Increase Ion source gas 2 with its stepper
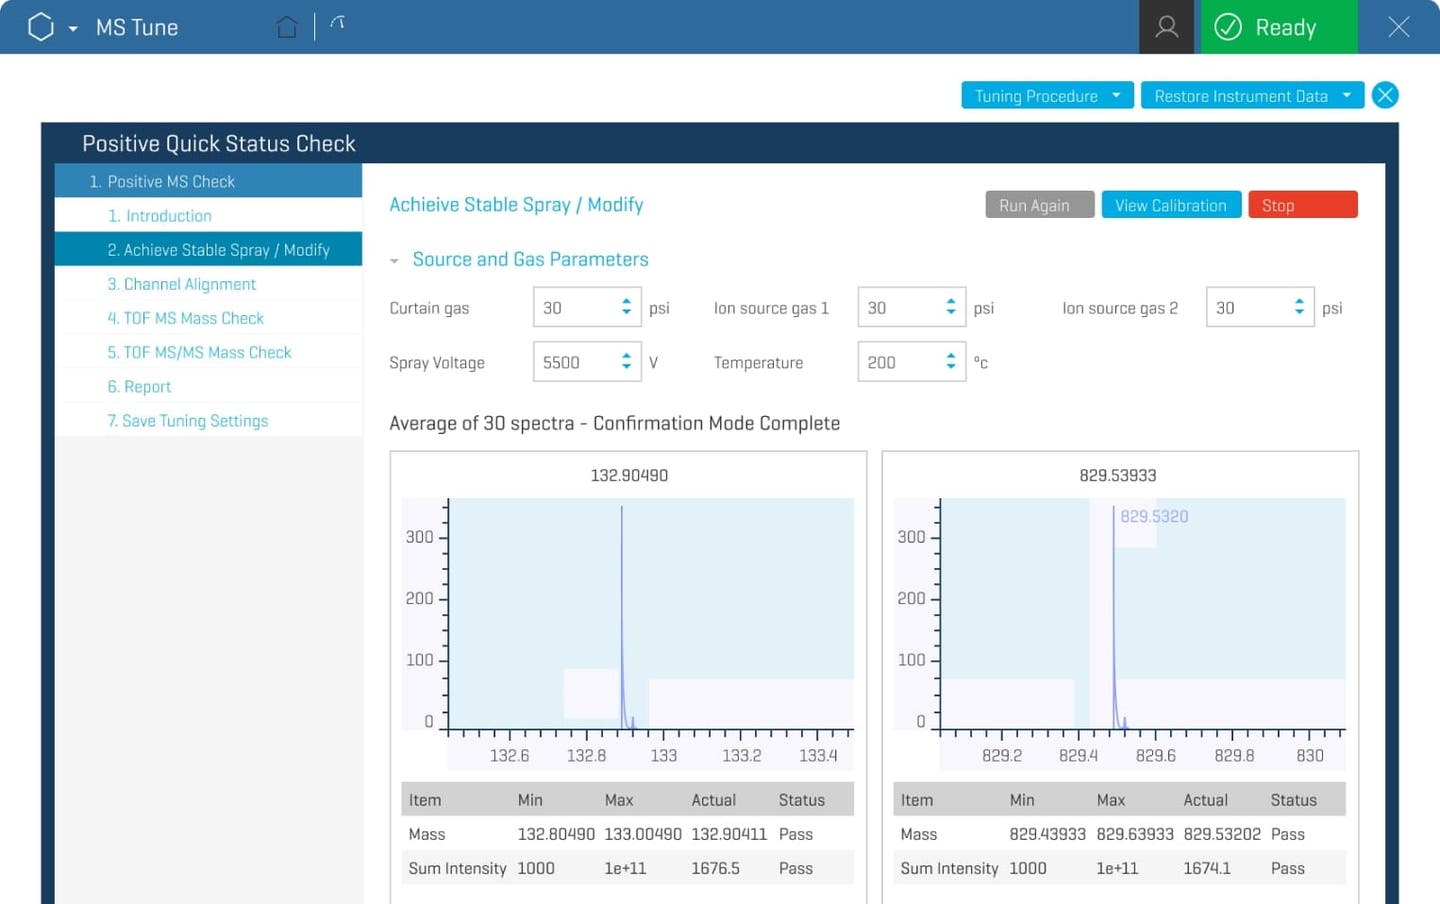This screenshot has width=1440, height=904. click(1298, 301)
